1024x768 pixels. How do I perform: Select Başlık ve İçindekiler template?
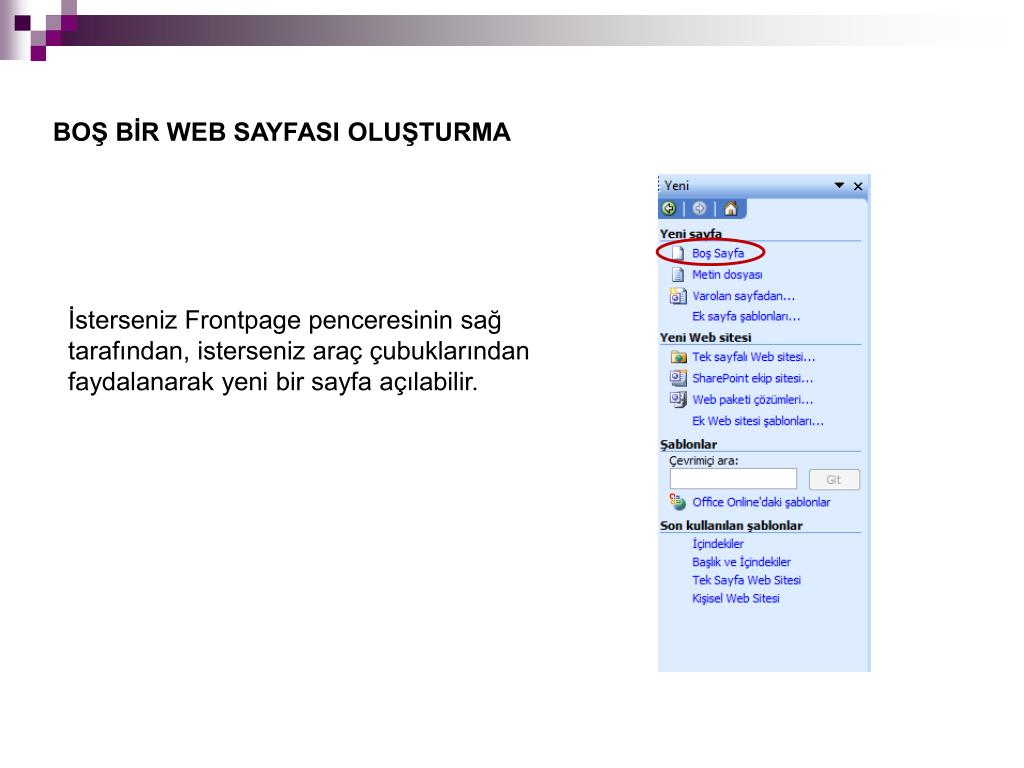pos(741,562)
